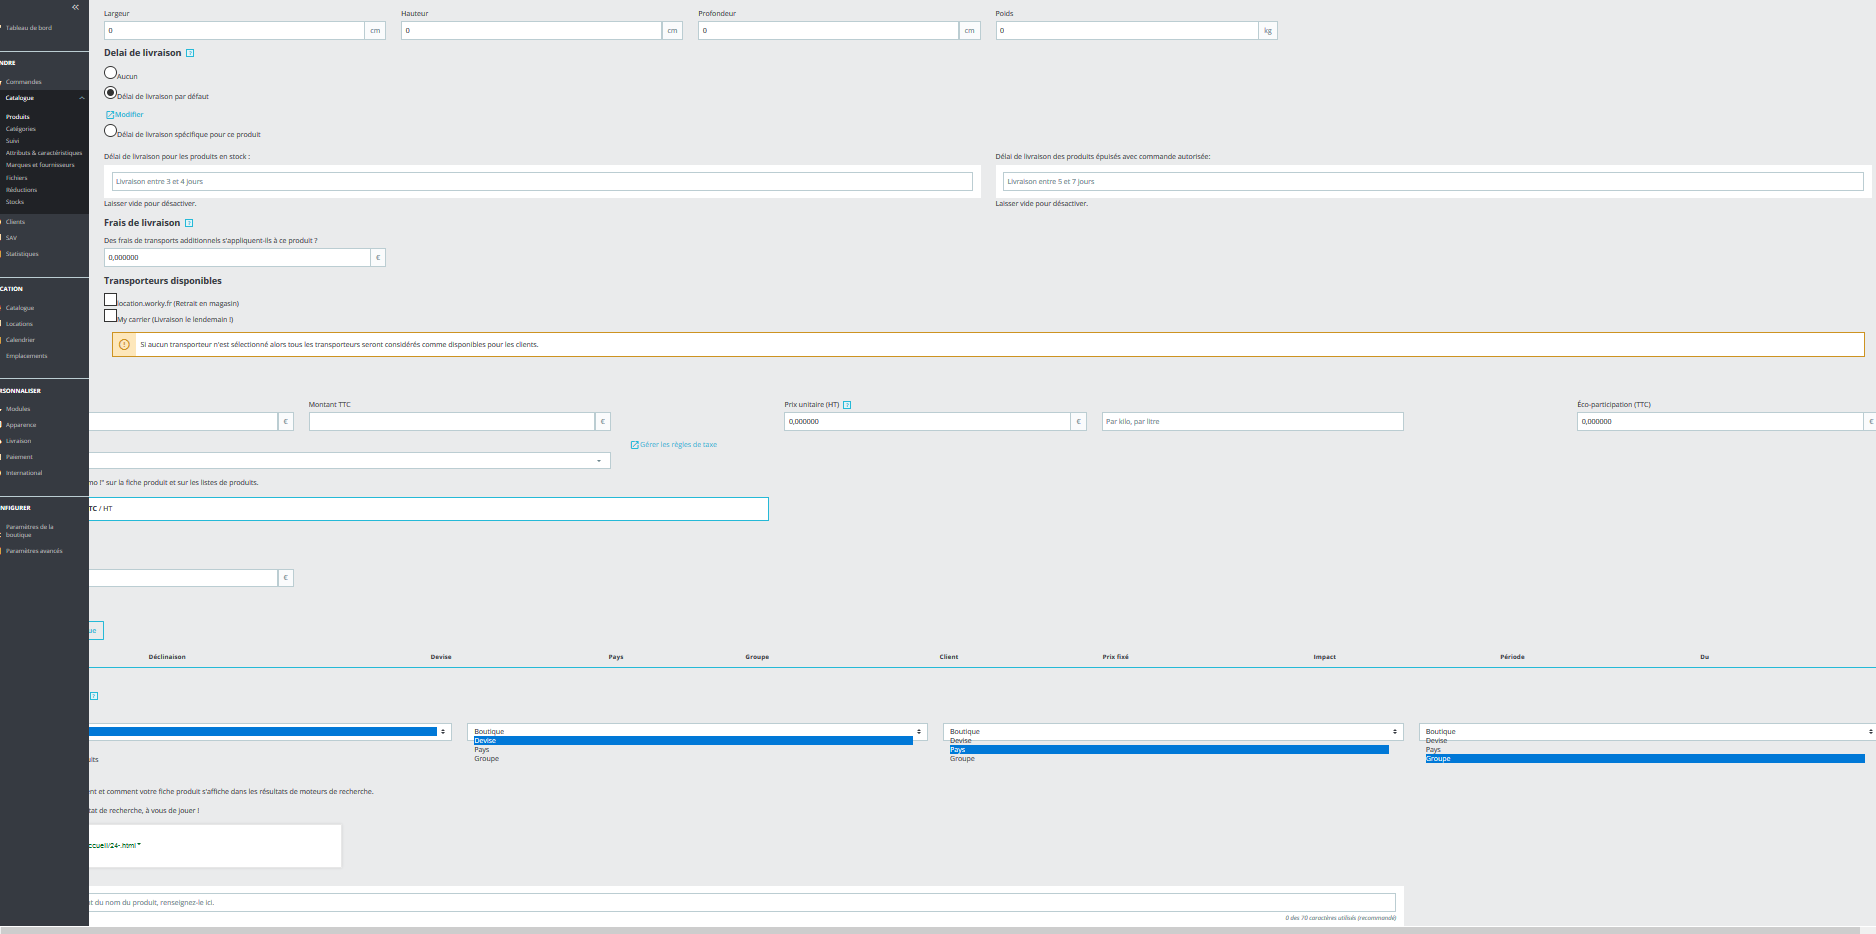The height and width of the screenshot is (934, 1876).
Task: Open Calendrier in the sidebar
Action: pos(20,340)
